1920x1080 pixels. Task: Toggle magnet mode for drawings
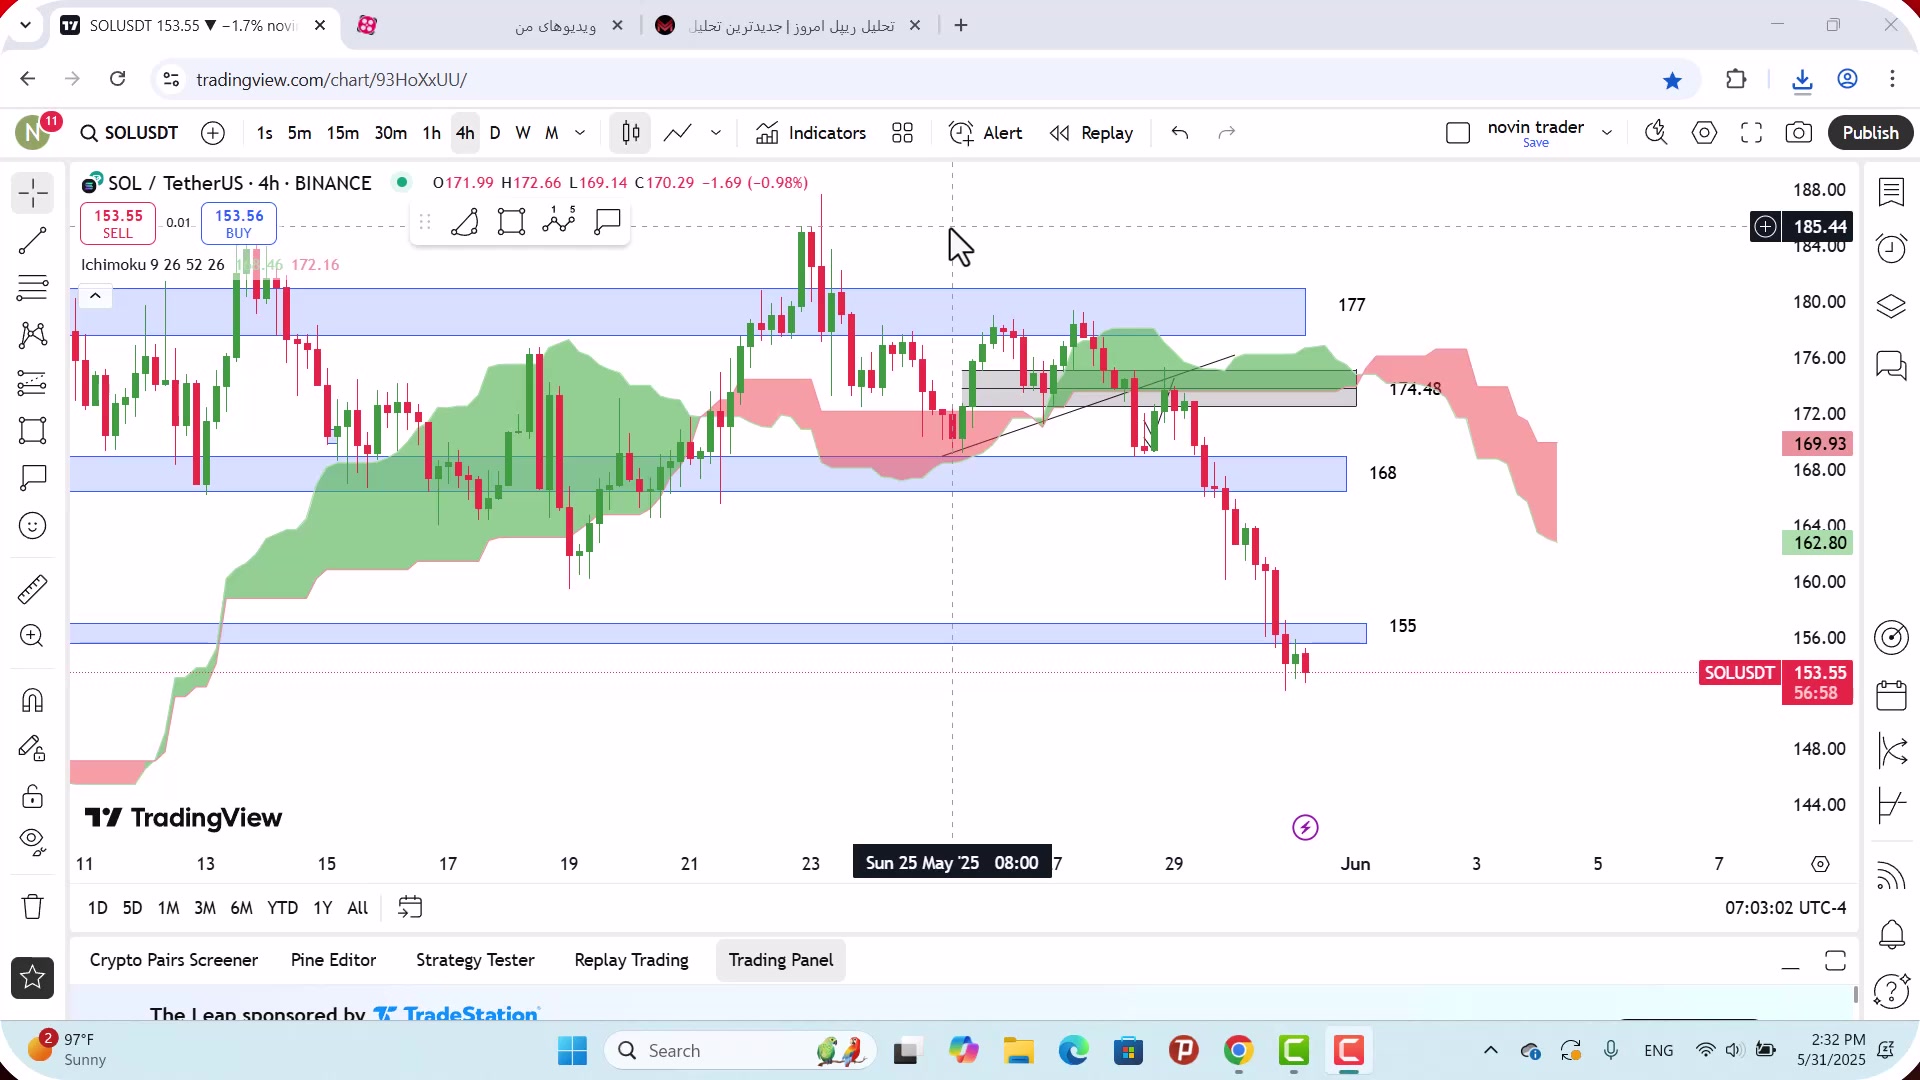[33, 700]
